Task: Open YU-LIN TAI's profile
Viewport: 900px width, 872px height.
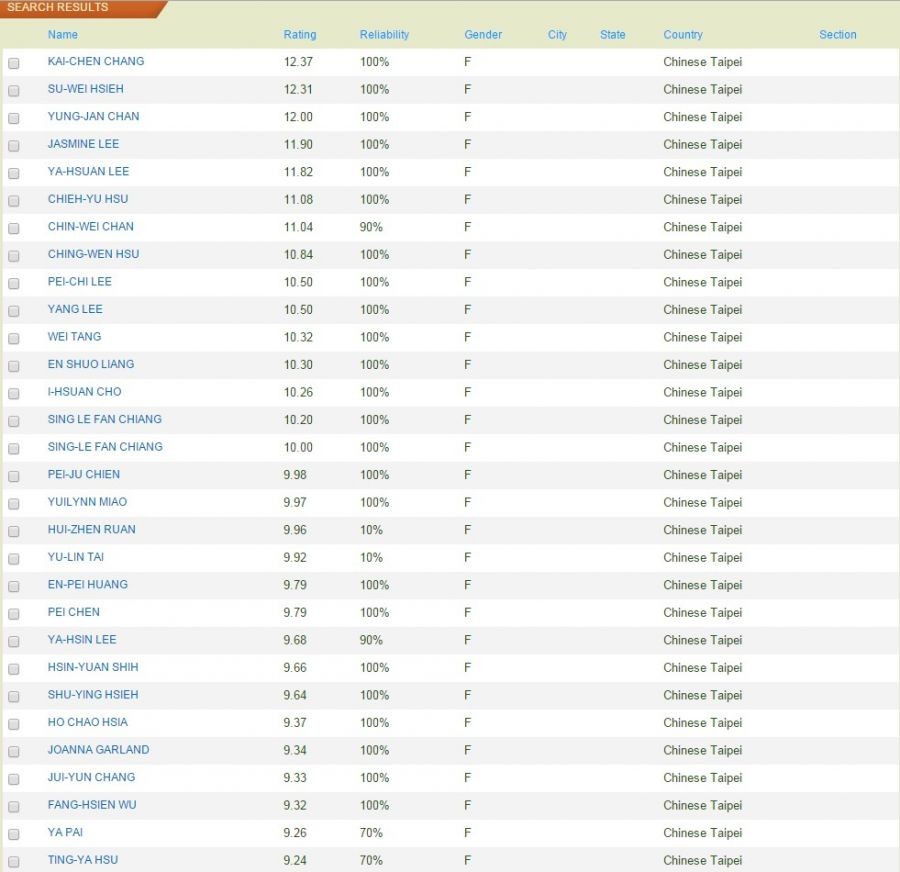Action: (x=76, y=557)
